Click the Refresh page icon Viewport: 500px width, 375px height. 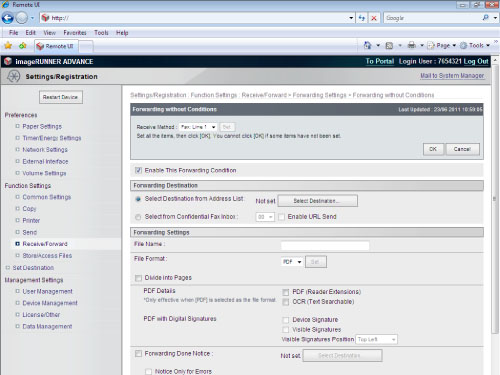click(362, 18)
